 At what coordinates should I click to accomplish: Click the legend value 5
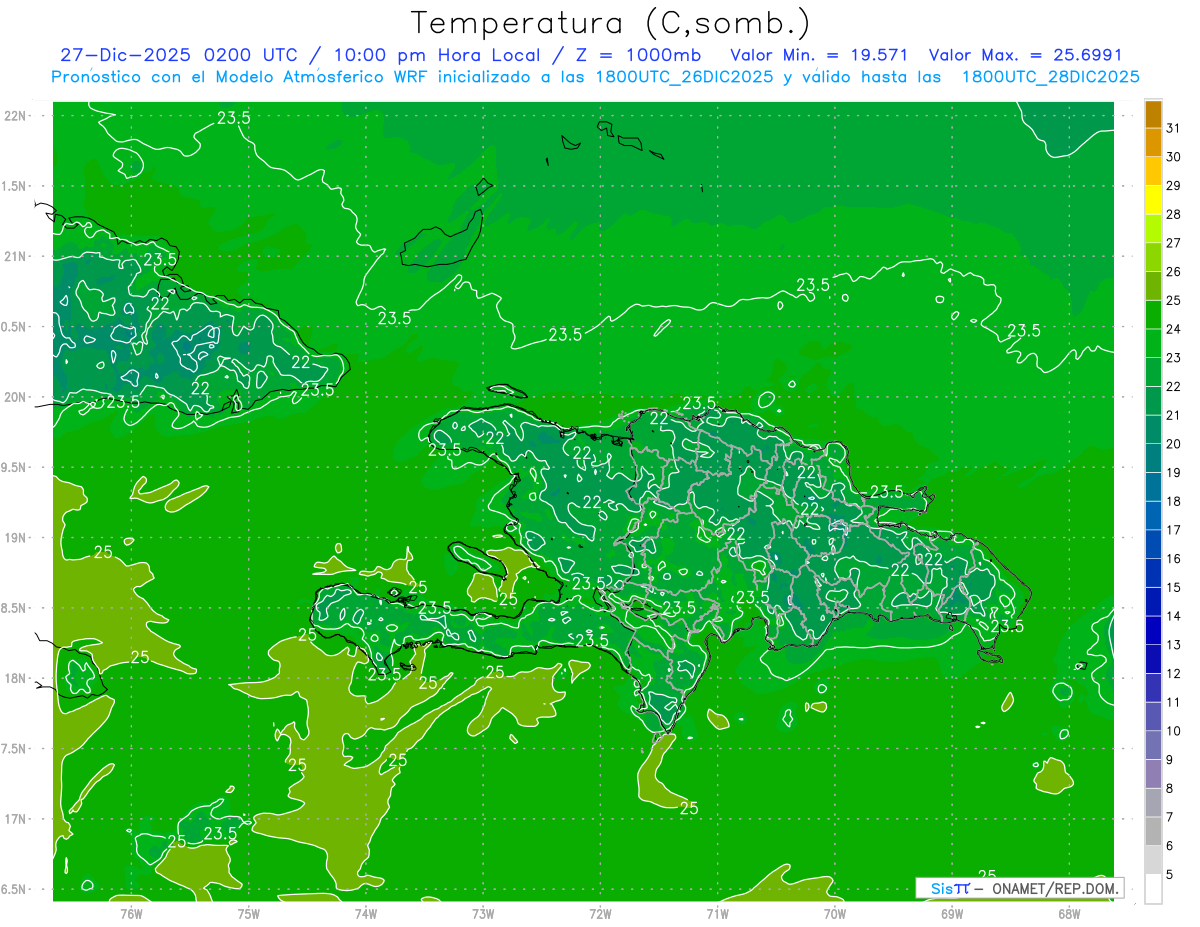[x=1170, y=875]
